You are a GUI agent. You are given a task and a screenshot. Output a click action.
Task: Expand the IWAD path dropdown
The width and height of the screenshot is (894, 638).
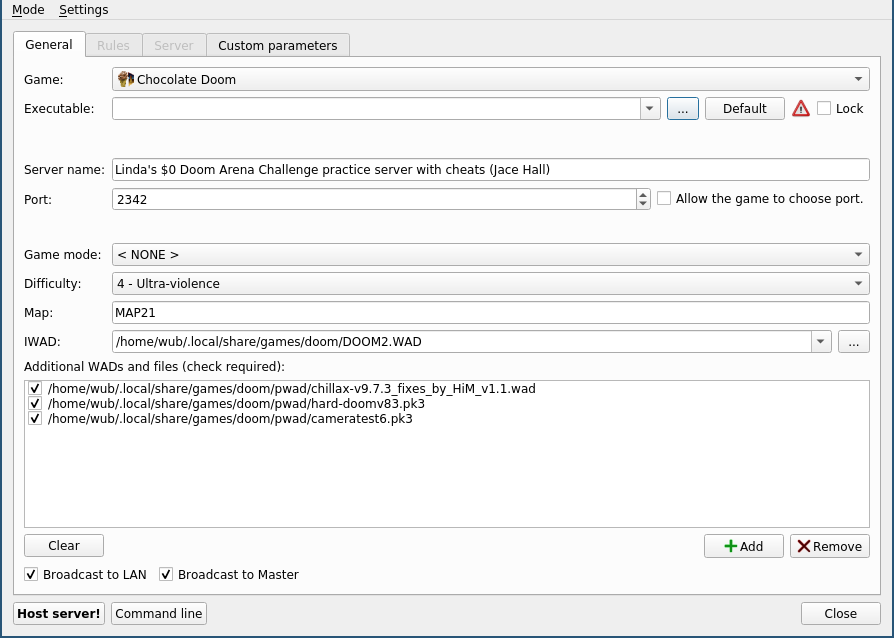[x=821, y=342]
